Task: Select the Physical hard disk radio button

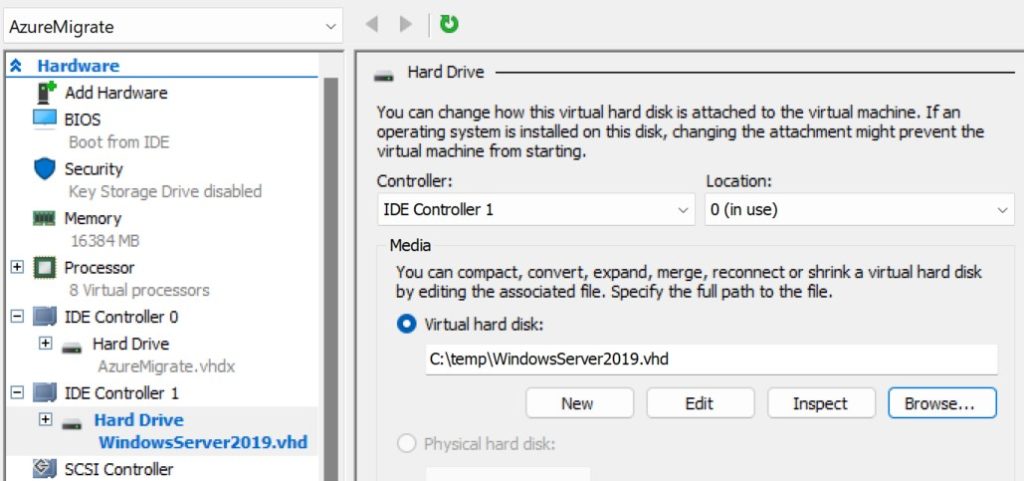Action: tap(407, 443)
